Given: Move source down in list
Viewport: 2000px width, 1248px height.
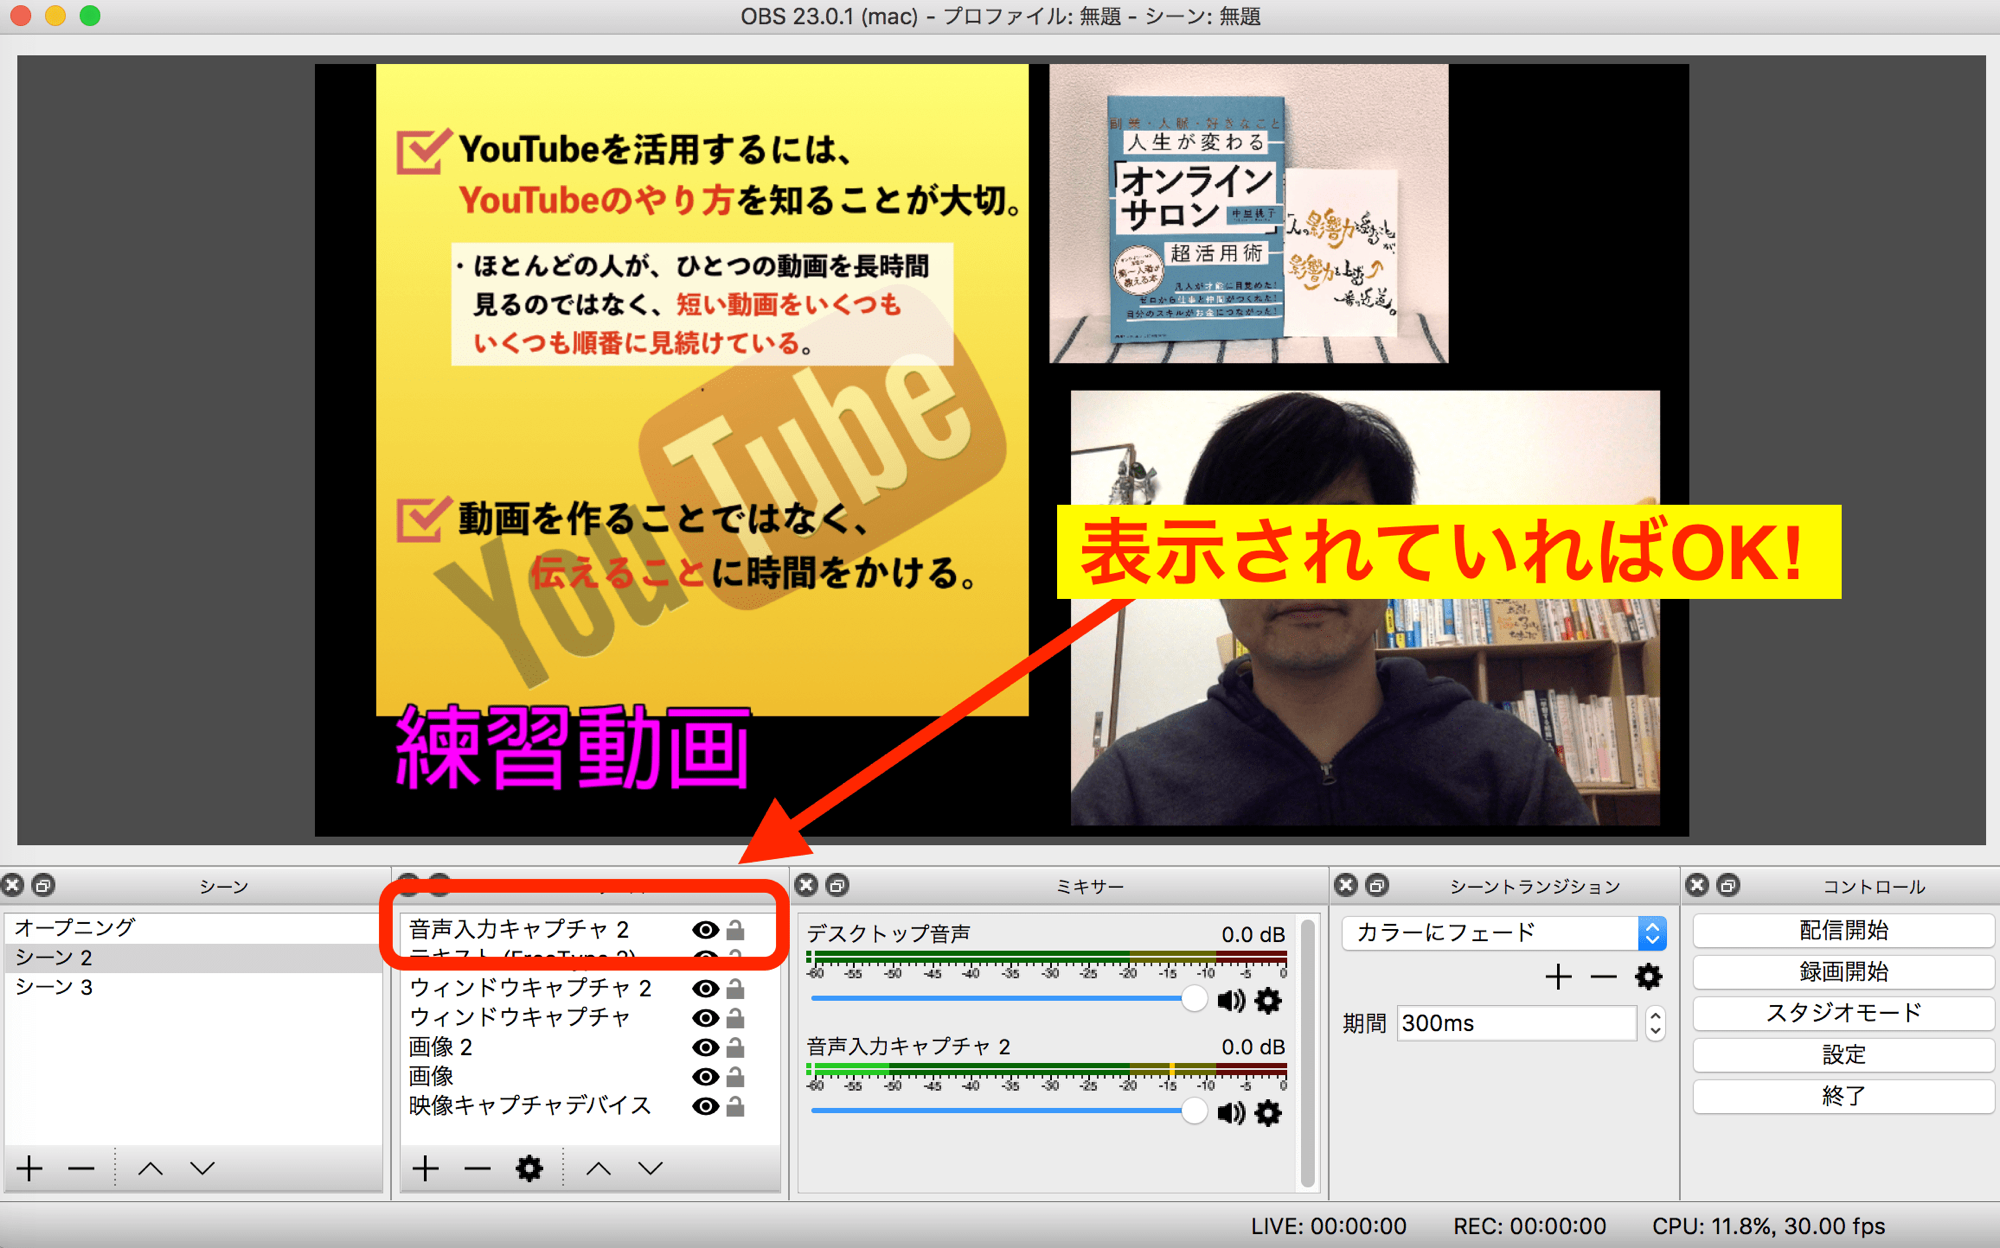Looking at the screenshot, I should (x=651, y=1168).
